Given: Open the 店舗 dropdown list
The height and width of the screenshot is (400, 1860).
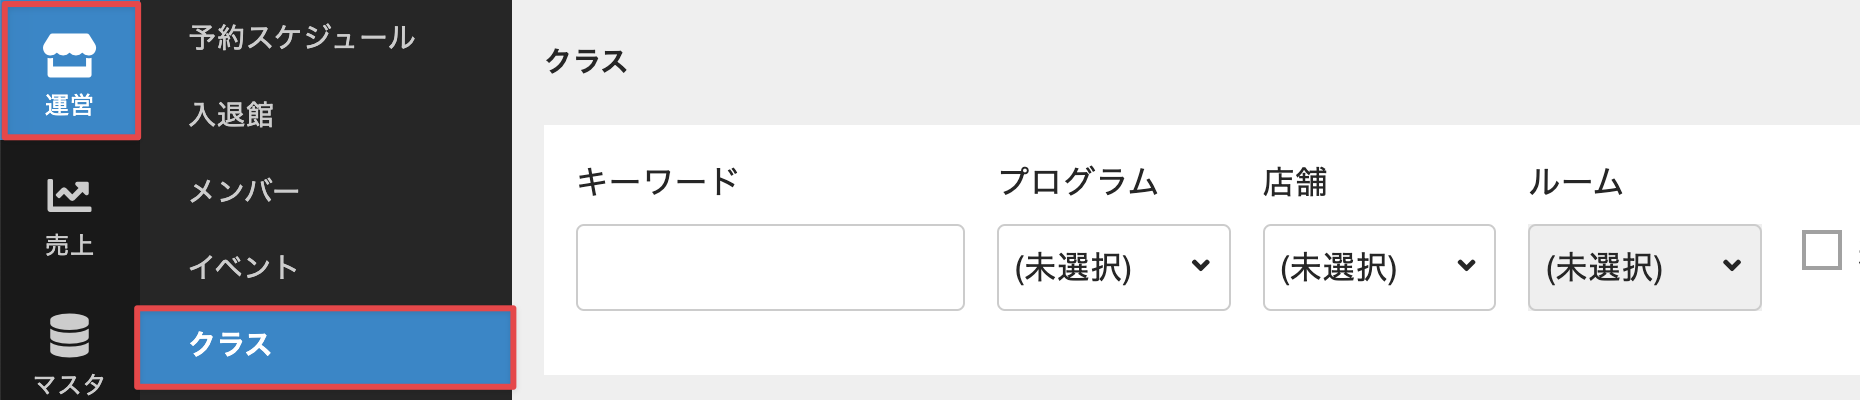Looking at the screenshot, I should pos(1378,267).
